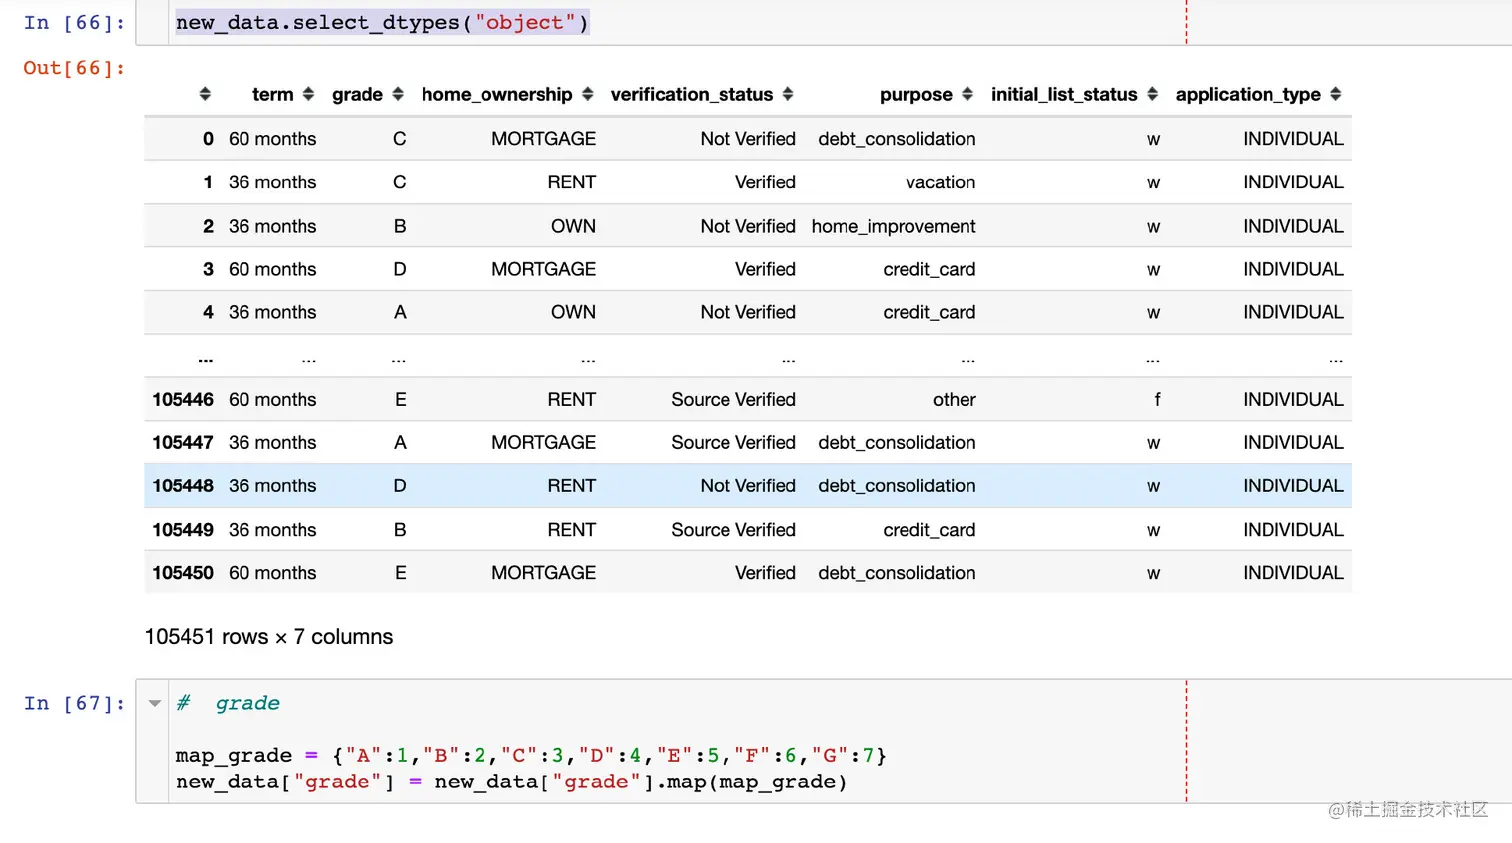Click '105451 rows × 7 columns' summary text

coord(269,637)
